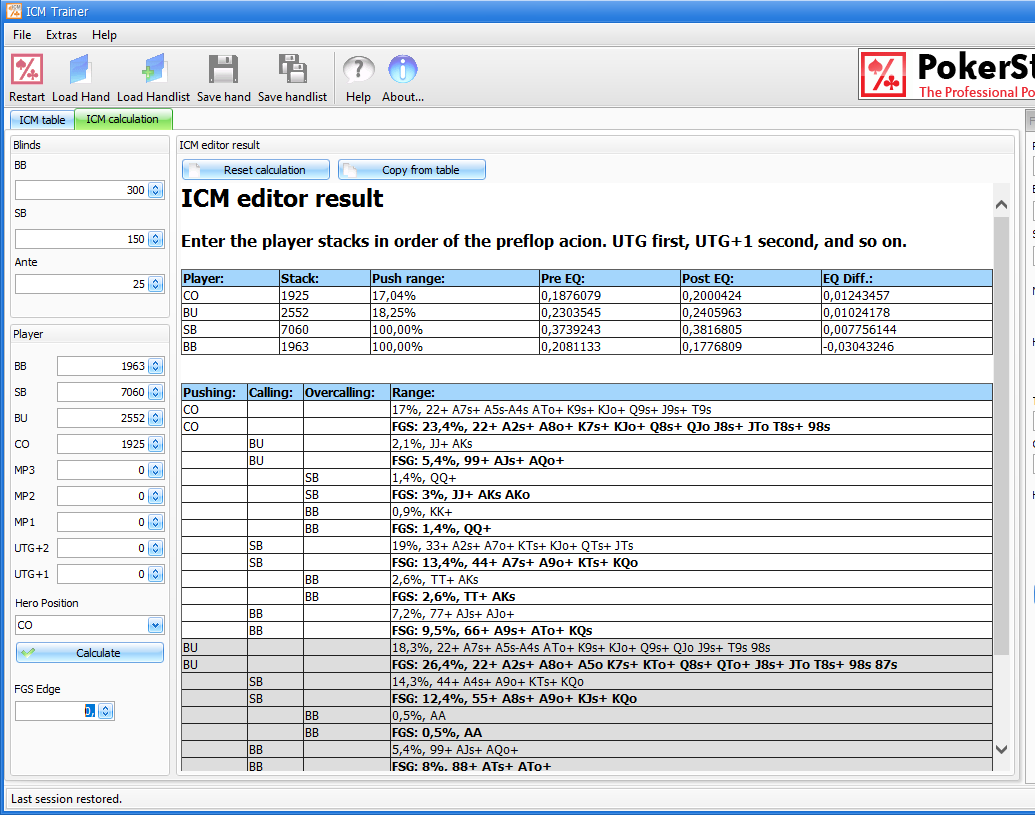Click the EQ Diff. column header

[907, 278]
